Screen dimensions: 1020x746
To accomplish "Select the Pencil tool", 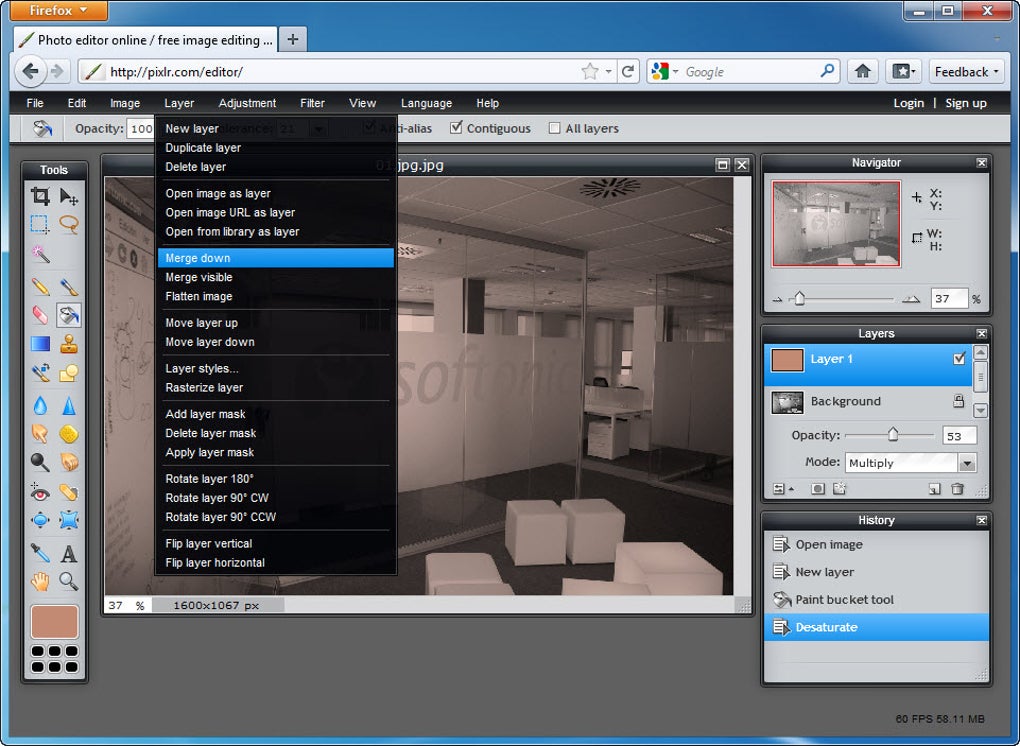I will point(40,287).
